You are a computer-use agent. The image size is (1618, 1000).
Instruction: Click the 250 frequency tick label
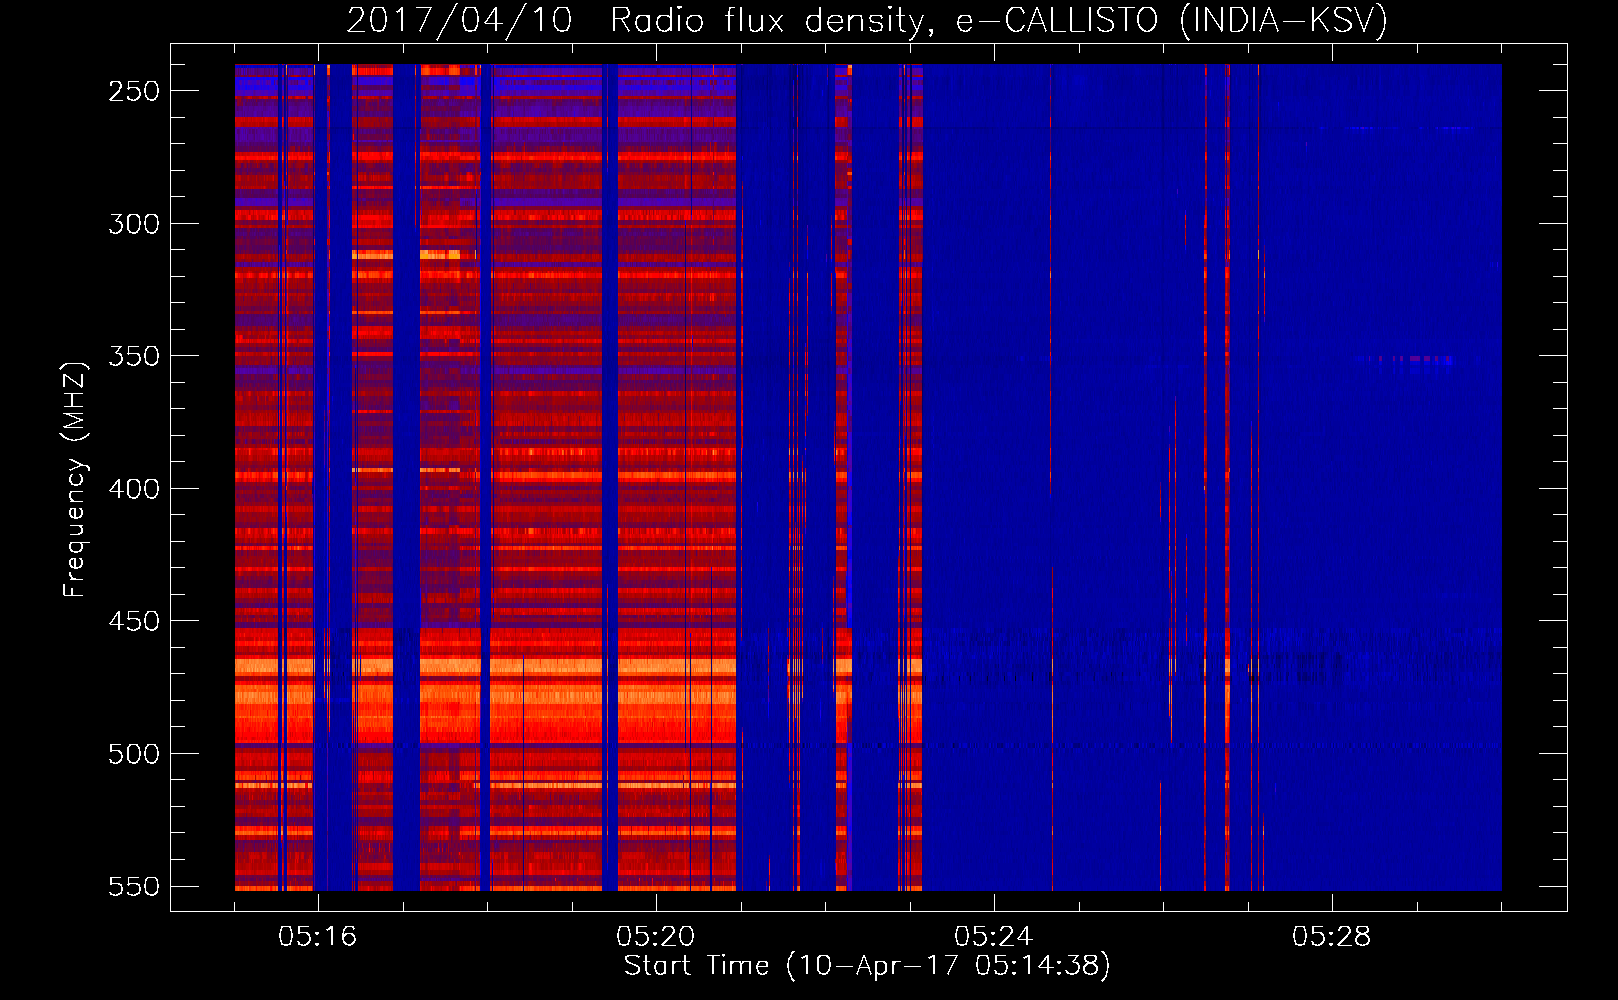click(134, 91)
